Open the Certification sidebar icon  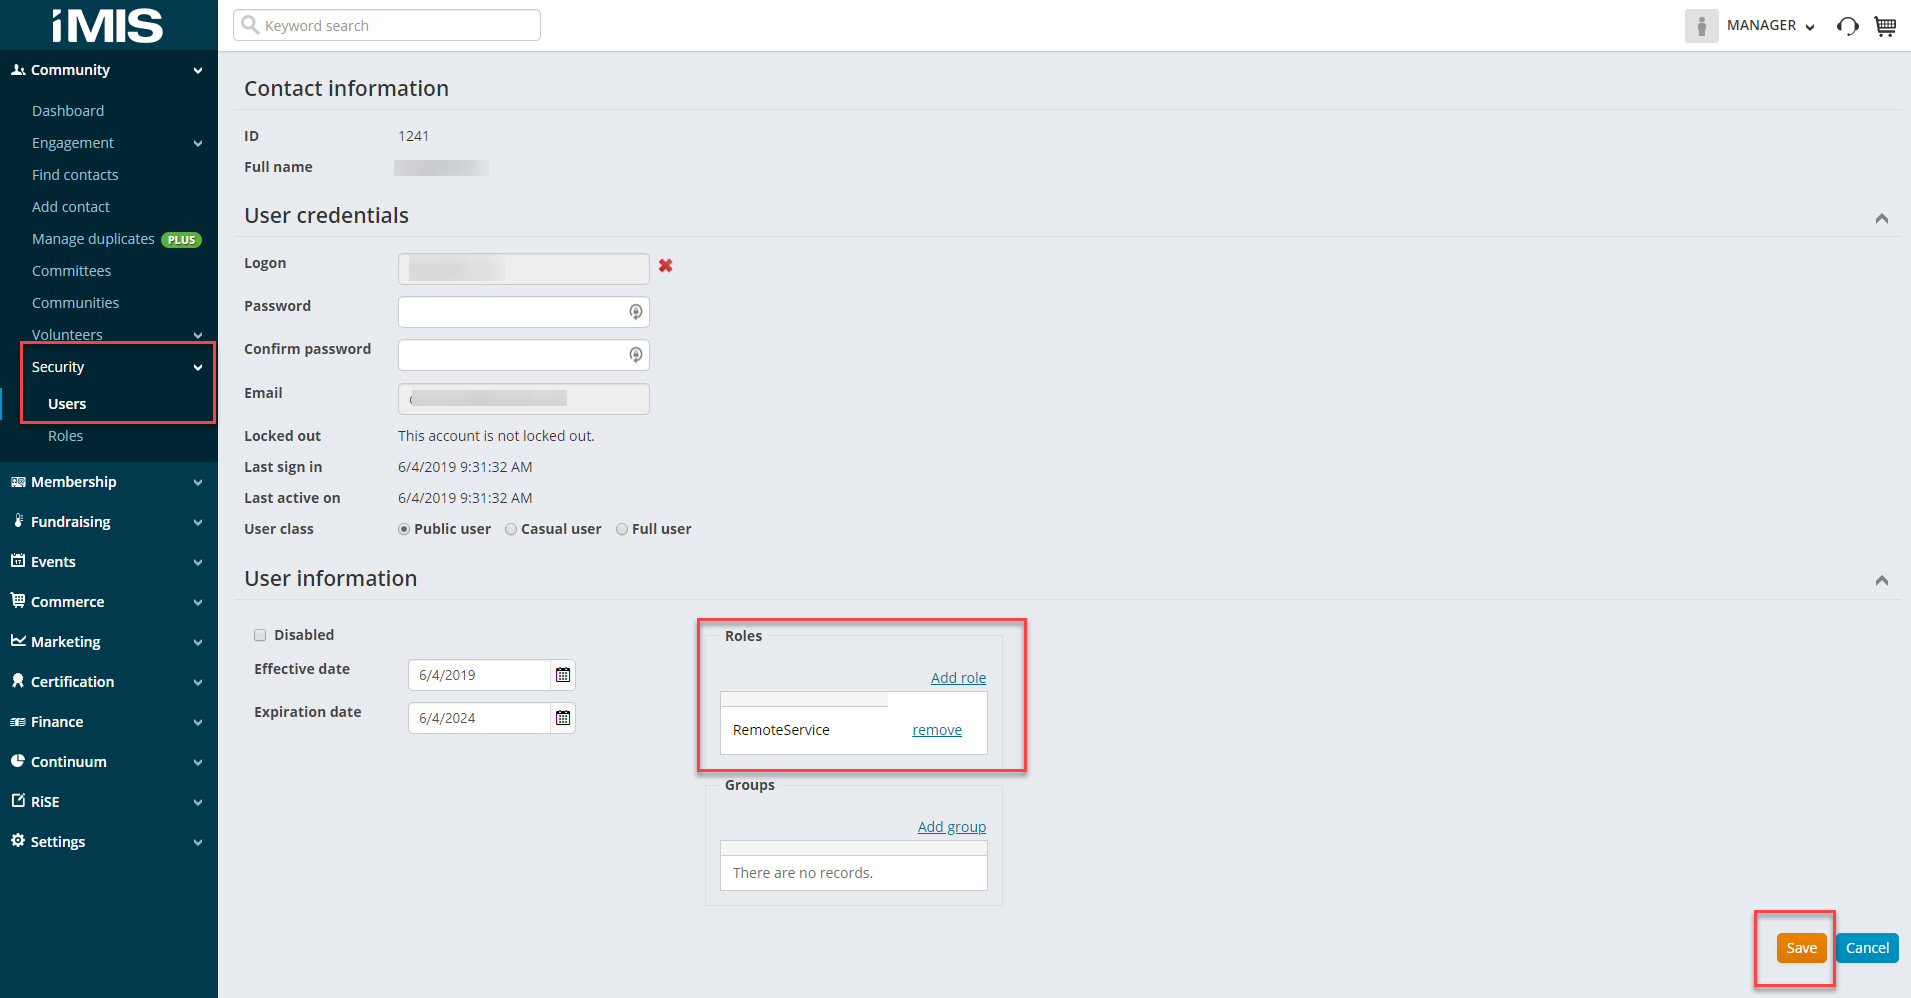(x=18, y=681)
